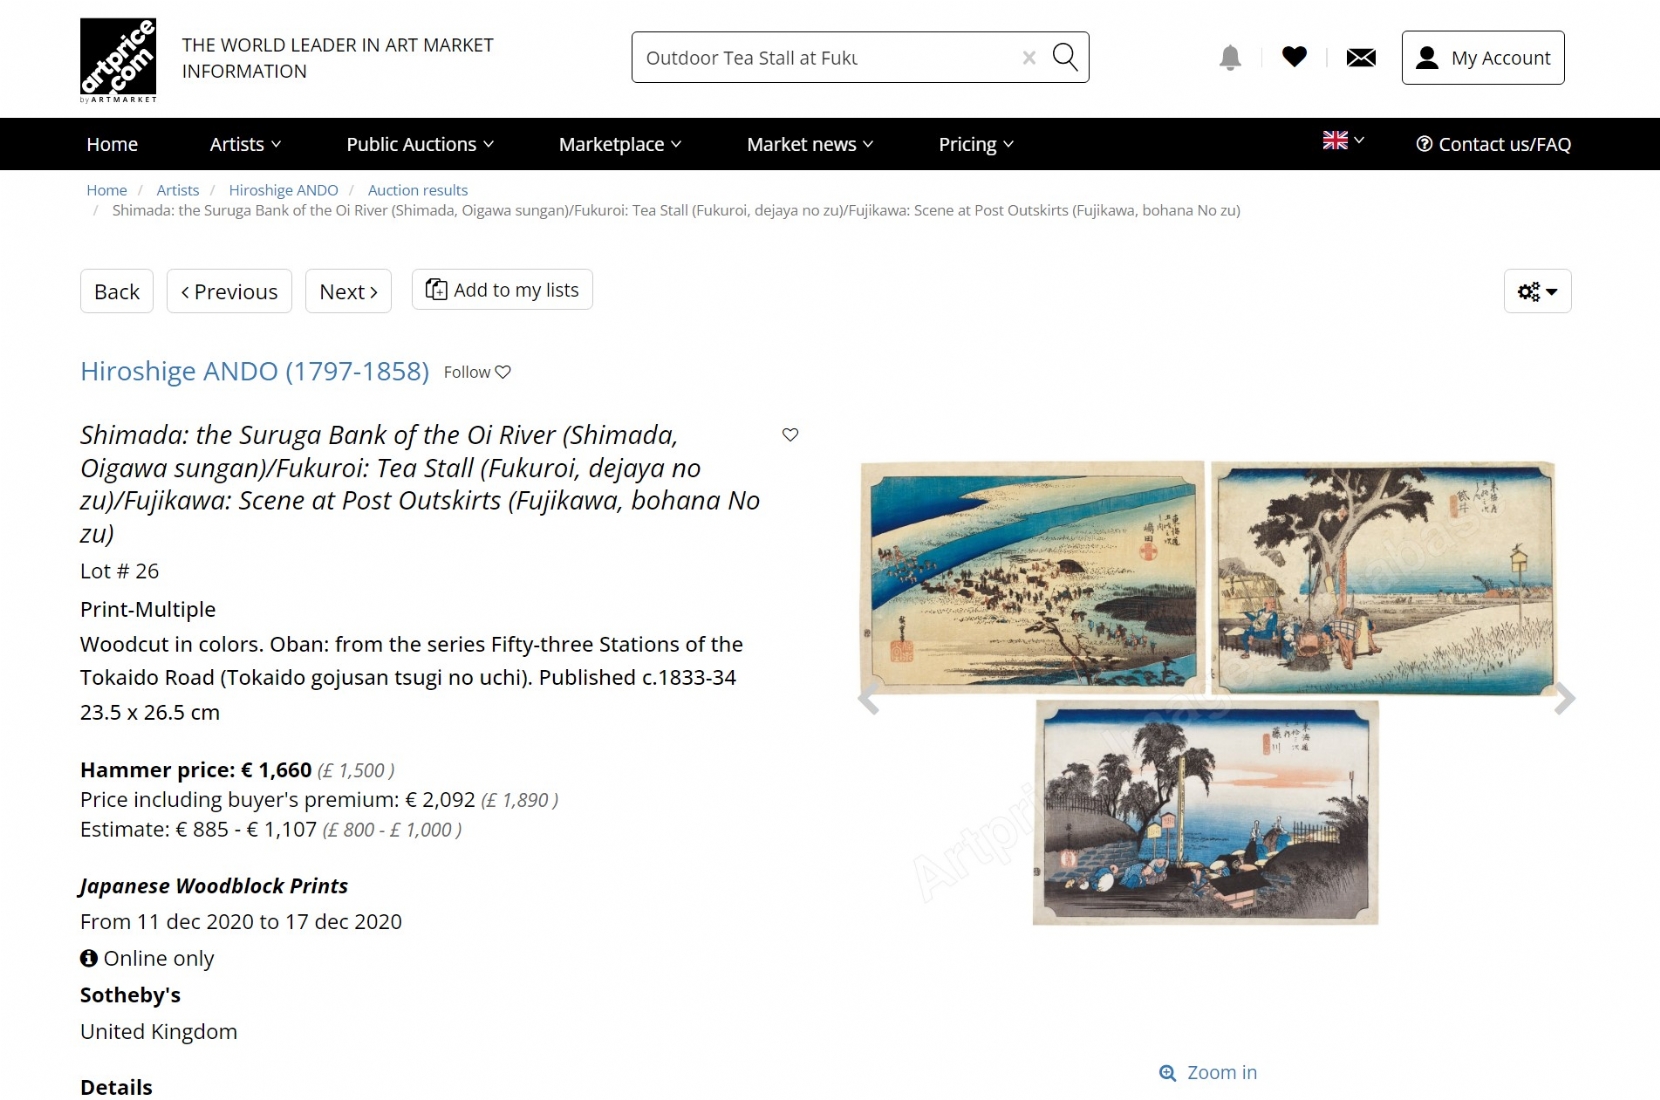This screenshot has width=1660, height=1100.
Task: Open Auction results breadcrumb link
Action: pyautogui.click(x=417, y=190)
